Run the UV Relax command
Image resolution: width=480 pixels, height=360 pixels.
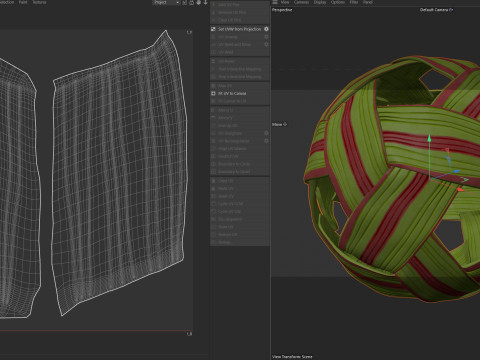(239, 61)
